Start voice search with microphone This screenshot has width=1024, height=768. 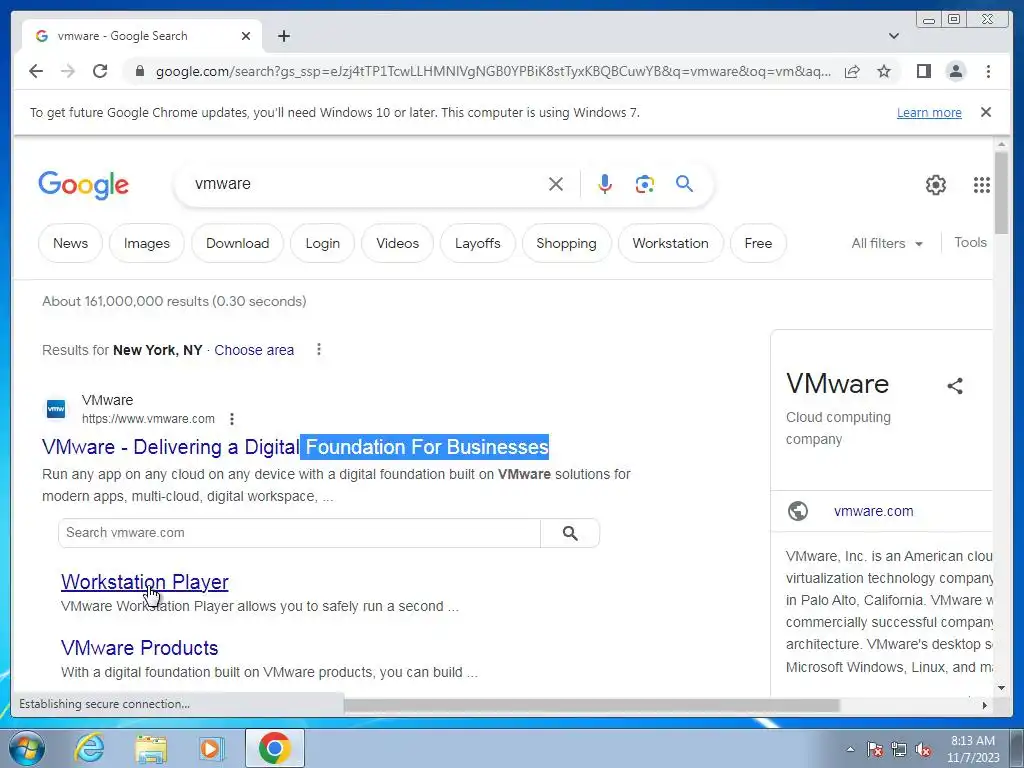[x=605, y=184]
